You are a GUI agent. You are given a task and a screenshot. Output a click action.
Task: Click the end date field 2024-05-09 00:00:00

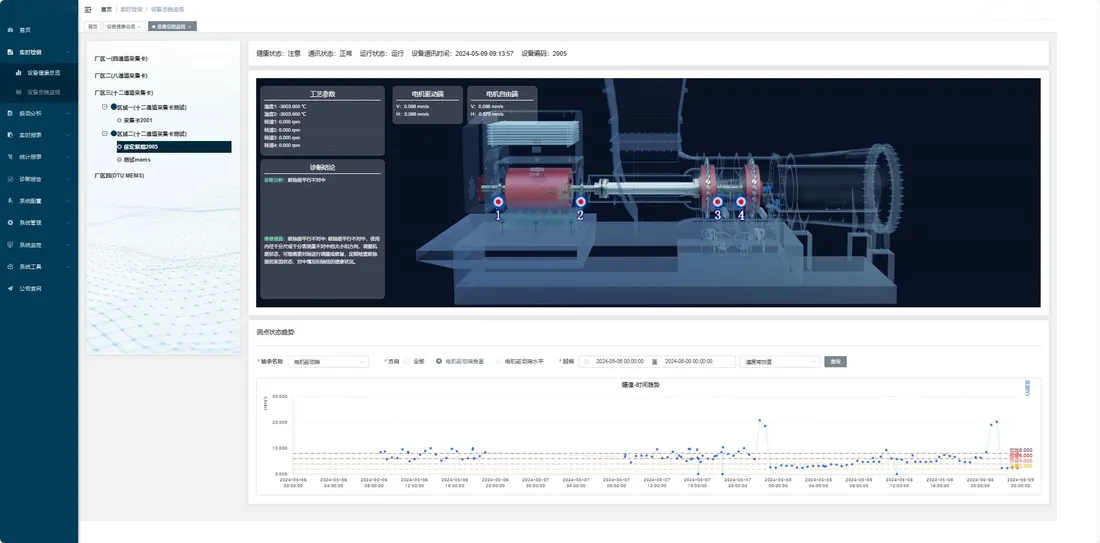coord(688,362)
